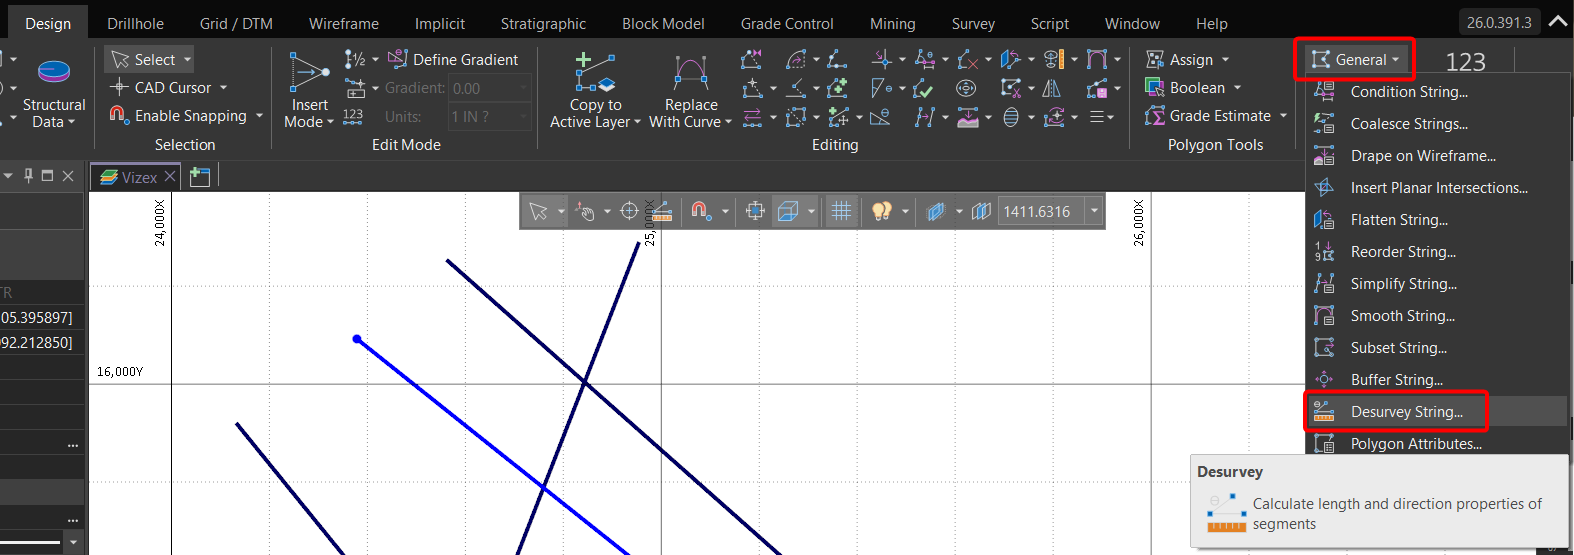Viewport: 1574px width, 555px height.
Task: Click the Grade Estimate sigma icon
Action: click(1155, 116)
